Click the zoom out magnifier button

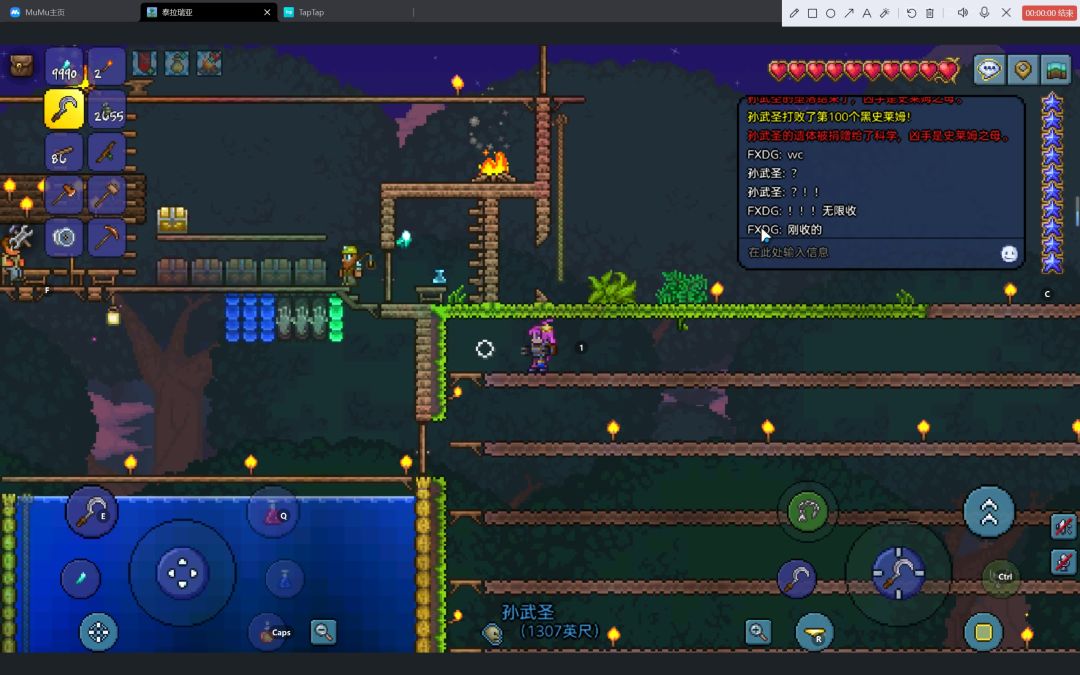pos(324,632)
